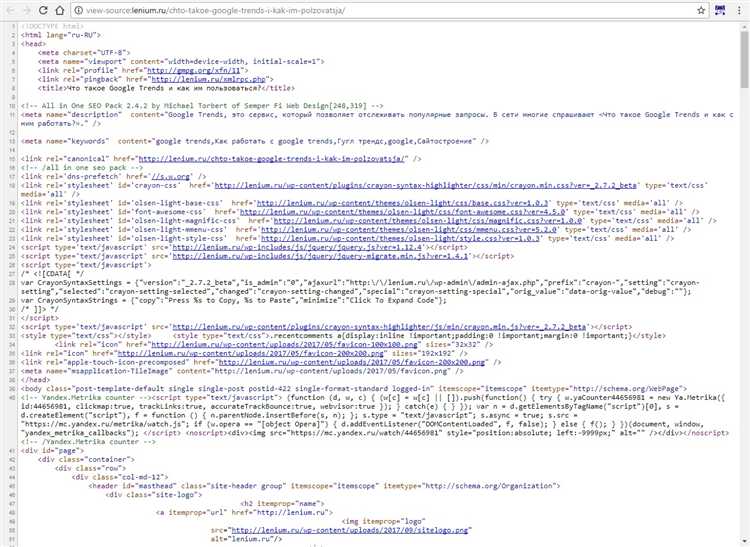
Task: Click the html lang="ru-RU" tag text
Action: point(61,35)
